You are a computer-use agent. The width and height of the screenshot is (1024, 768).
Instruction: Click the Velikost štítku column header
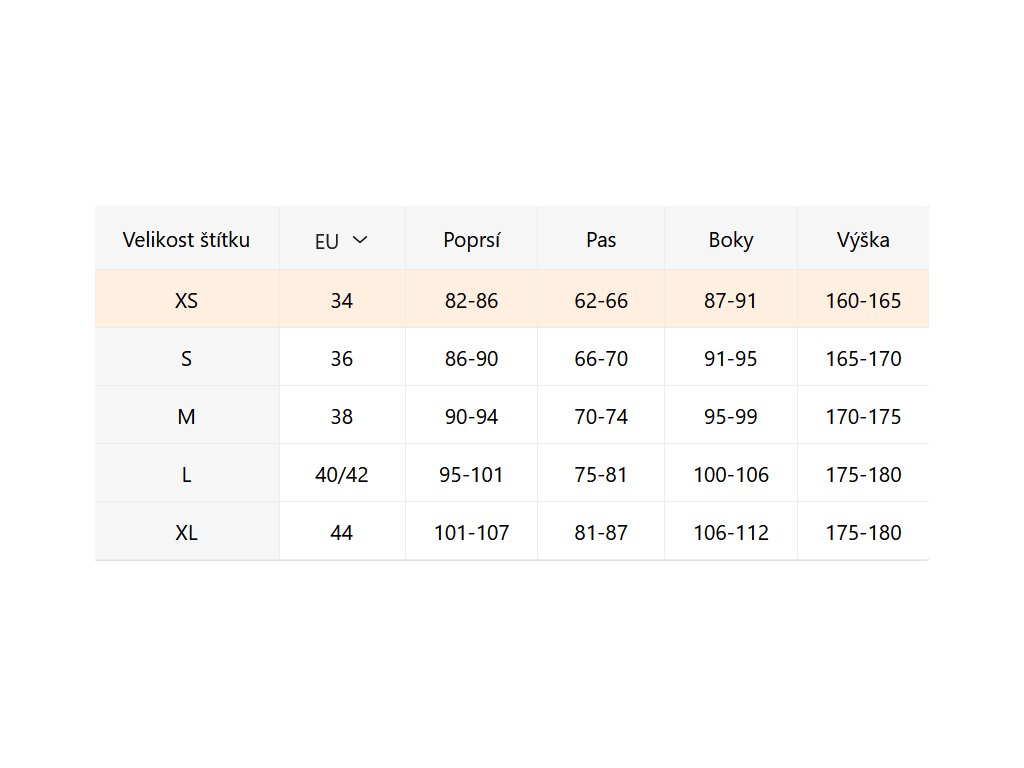point(186,240)
